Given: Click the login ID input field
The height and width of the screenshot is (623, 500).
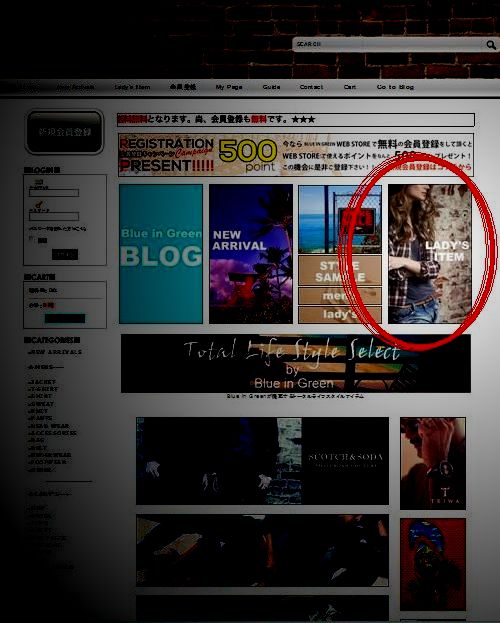Looking at the screenshot, I should [x=54, y=193].
